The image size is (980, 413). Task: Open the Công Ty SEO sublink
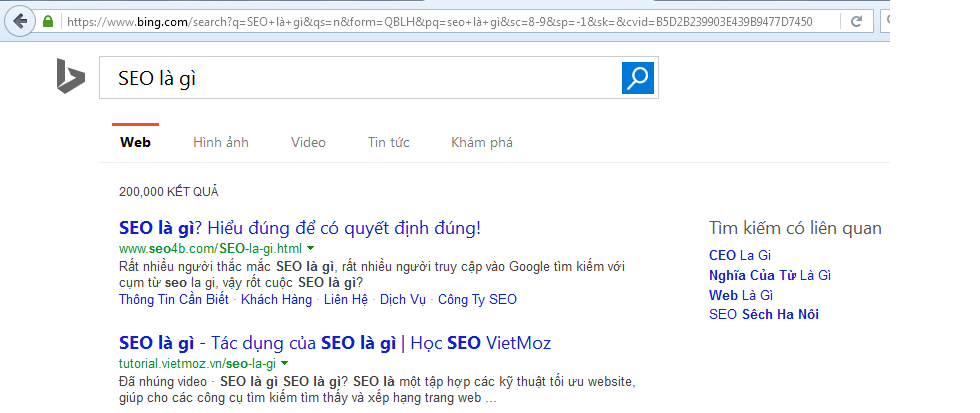coord(478,300)
